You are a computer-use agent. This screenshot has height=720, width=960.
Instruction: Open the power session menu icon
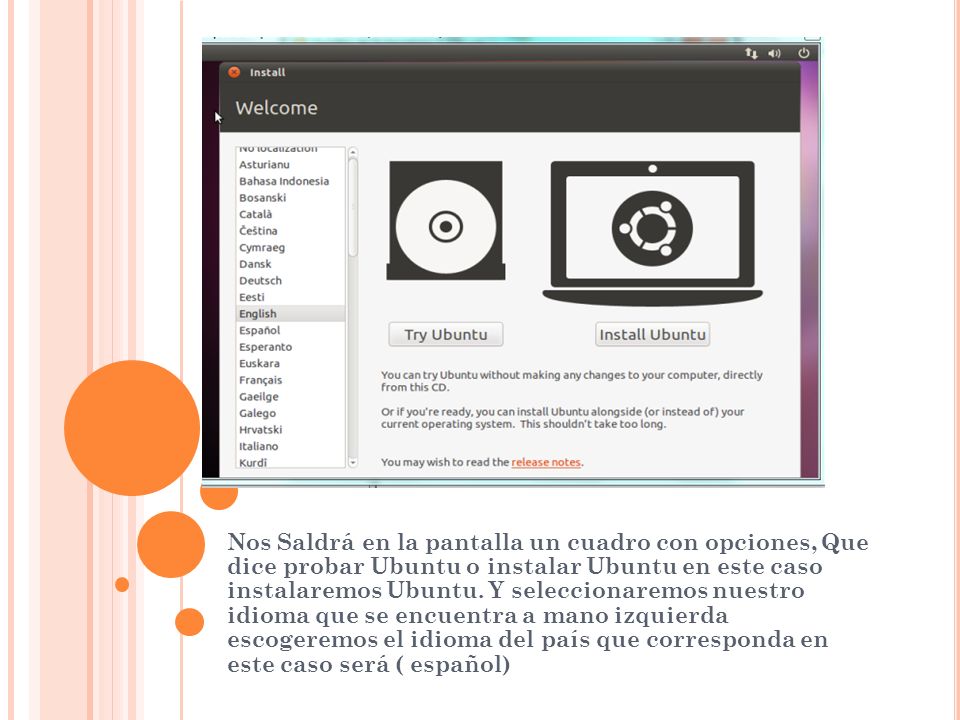pos(804,53)
